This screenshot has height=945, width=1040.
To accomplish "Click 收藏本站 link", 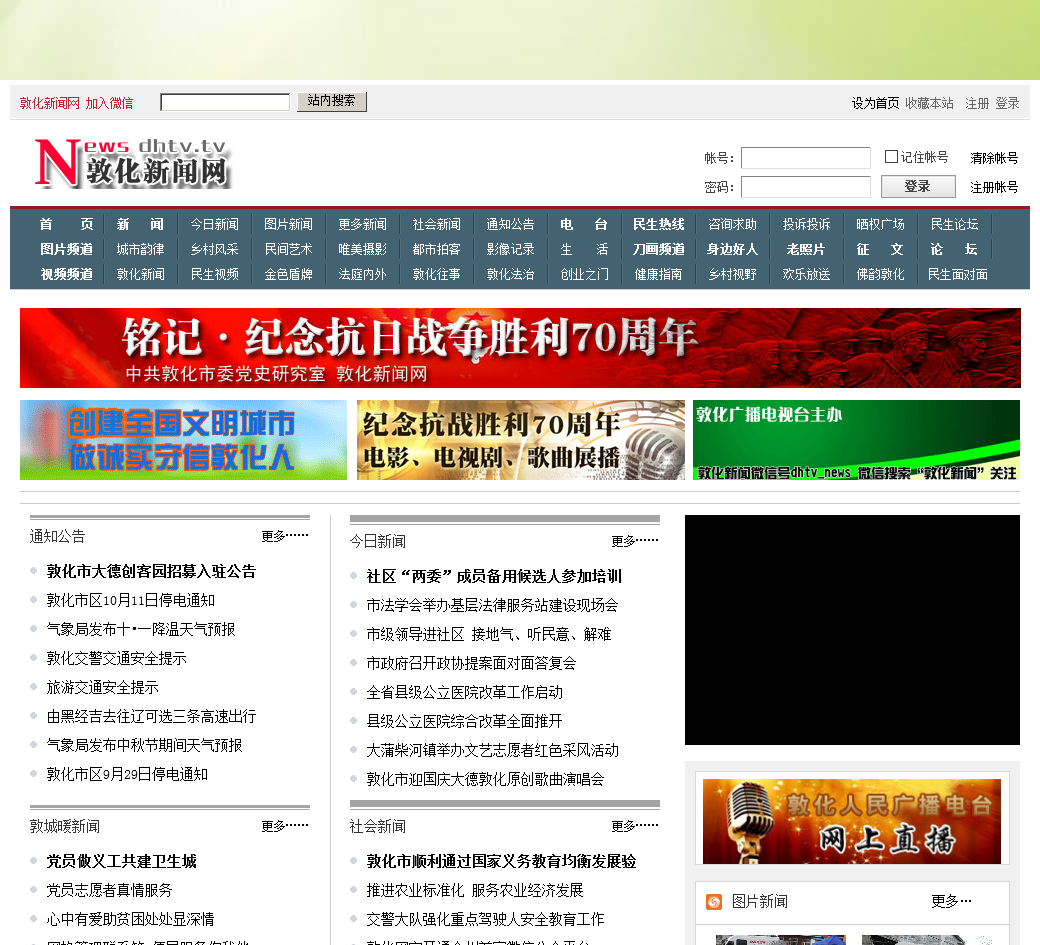I will click(929, 103).
